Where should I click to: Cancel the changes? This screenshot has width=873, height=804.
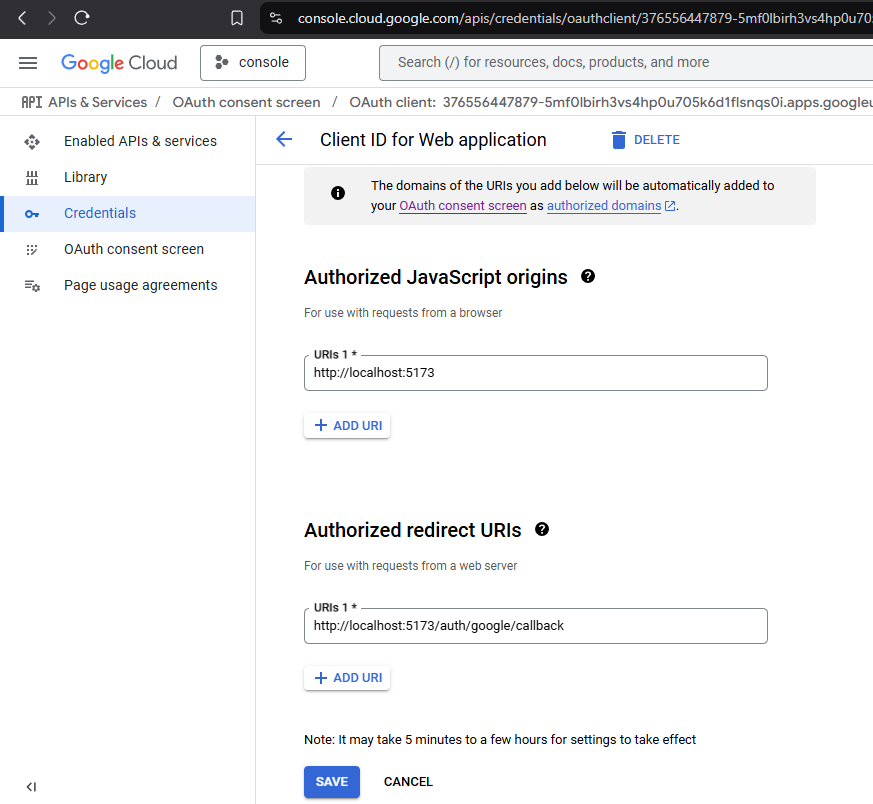point(408,782)
